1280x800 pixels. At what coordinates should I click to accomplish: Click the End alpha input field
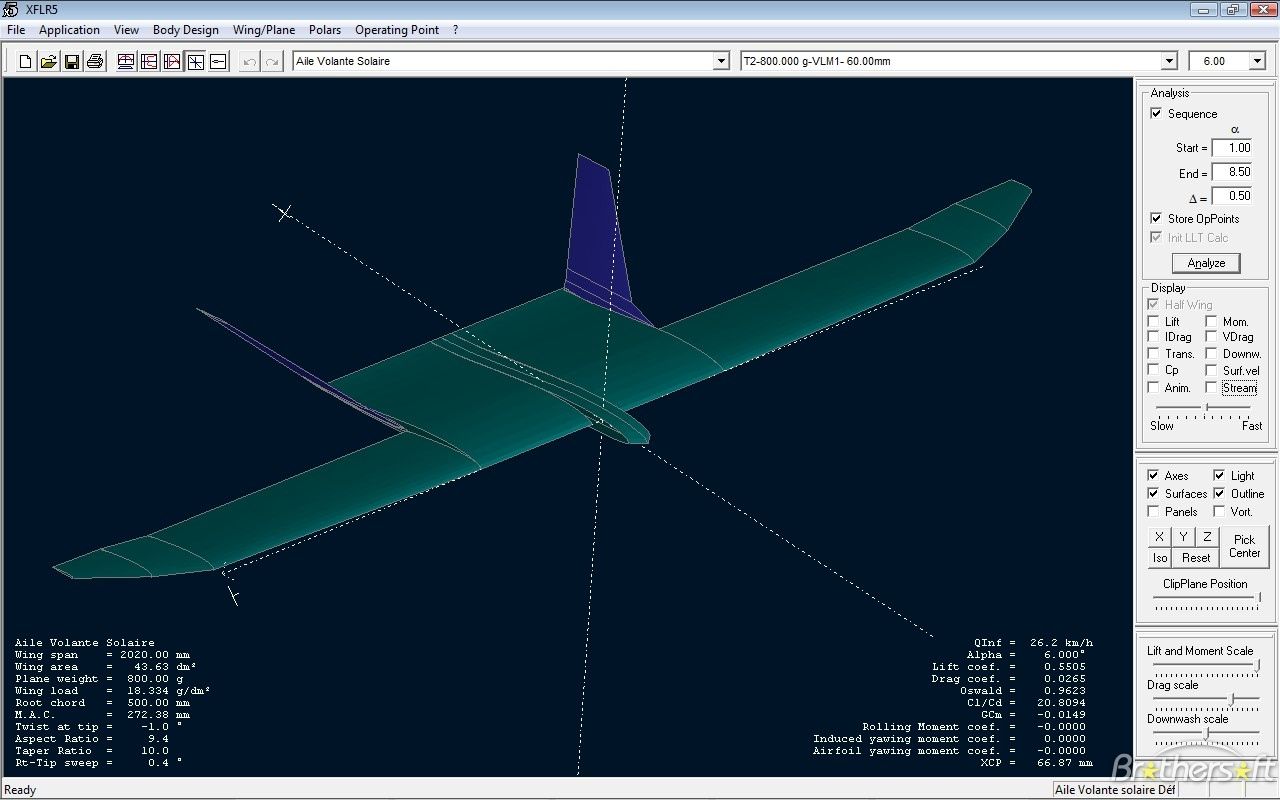pyautogui.click(x=1232, y=172)
